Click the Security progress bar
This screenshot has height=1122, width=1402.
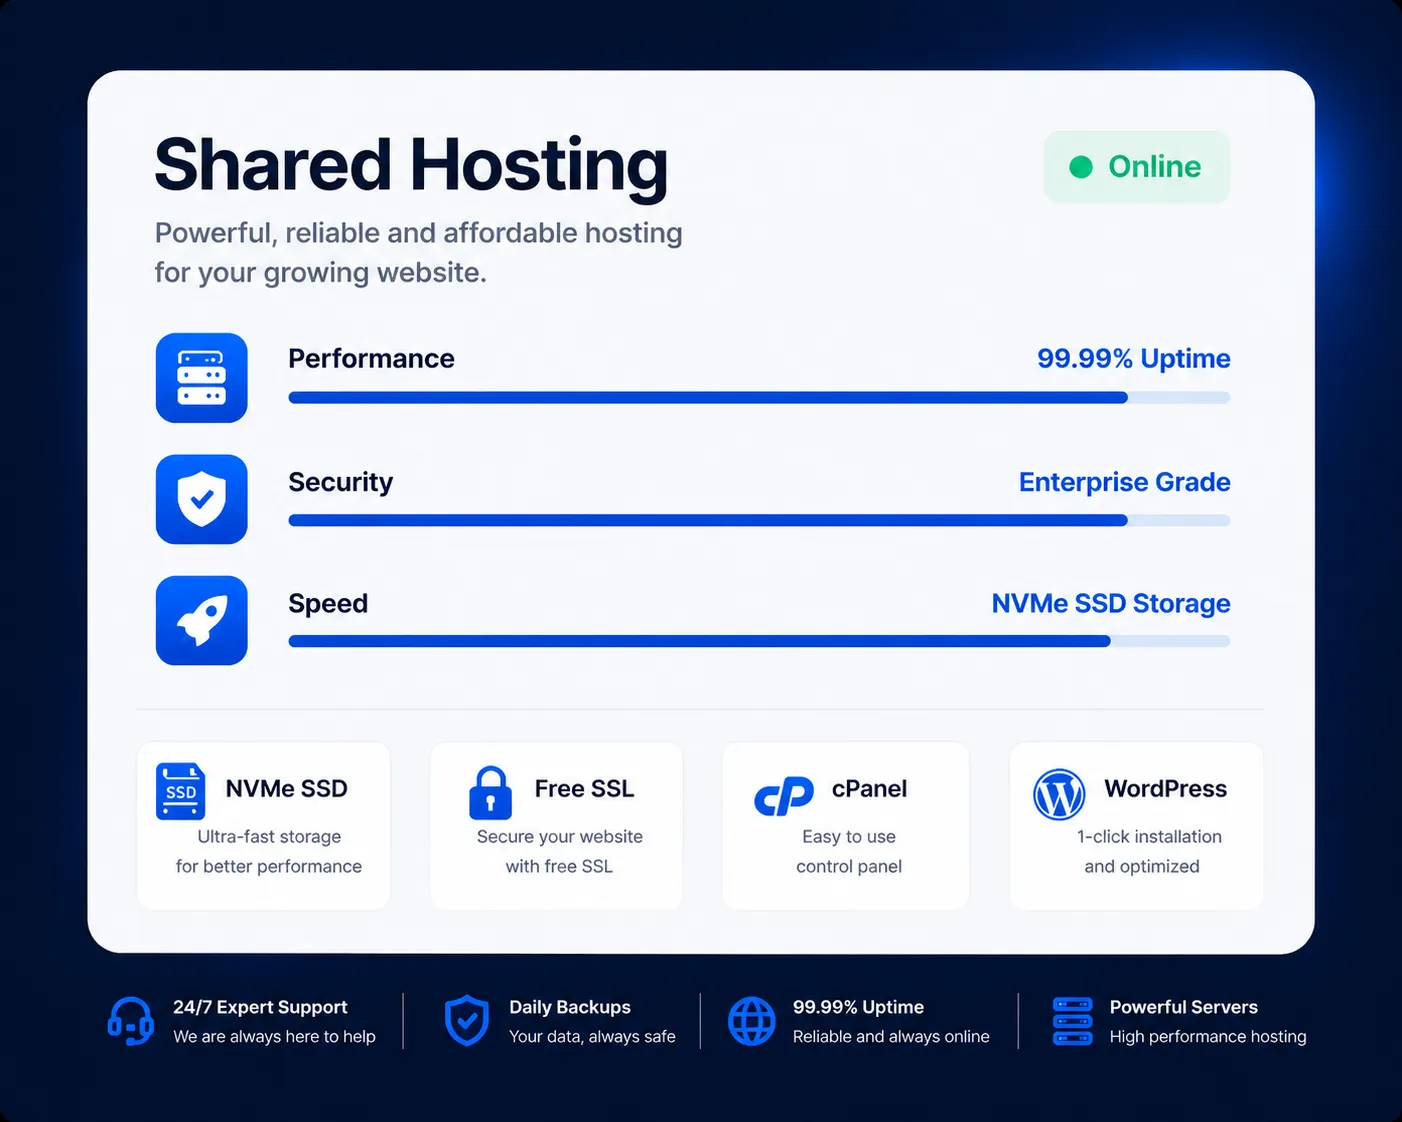[x=759, y=520]
